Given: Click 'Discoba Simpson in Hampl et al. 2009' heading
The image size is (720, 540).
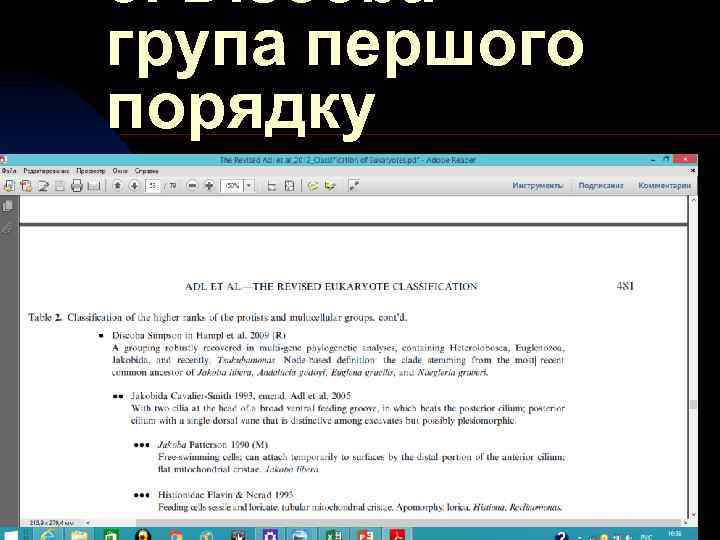Looking at the screenshot, I should [199, 335].
